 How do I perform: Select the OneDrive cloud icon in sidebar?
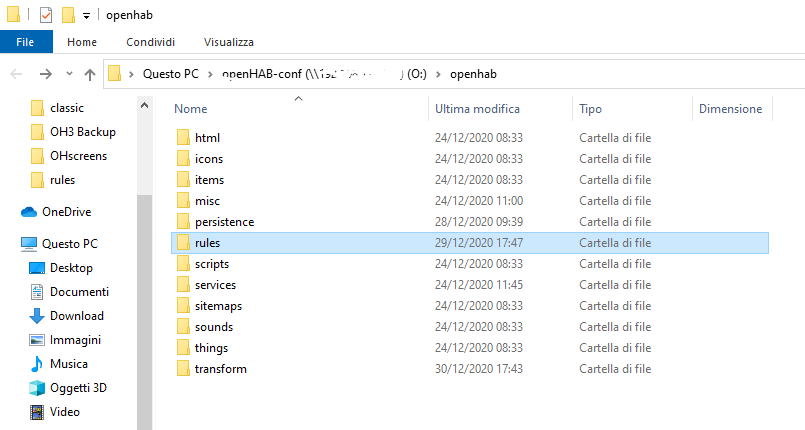[x=29, y=212]
